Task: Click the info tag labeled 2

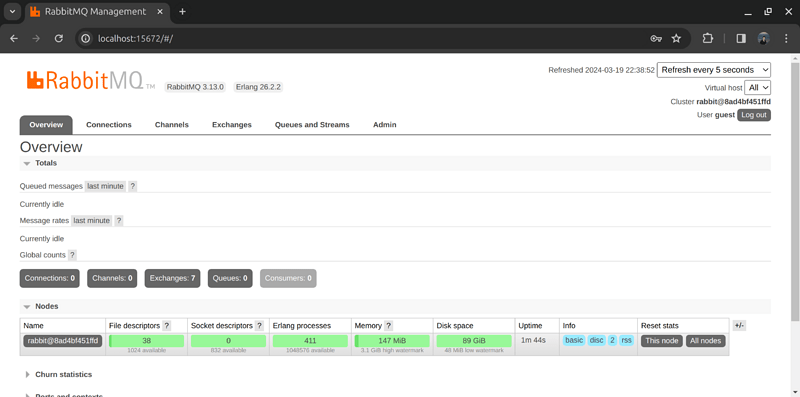Action: tap(612, 340)
